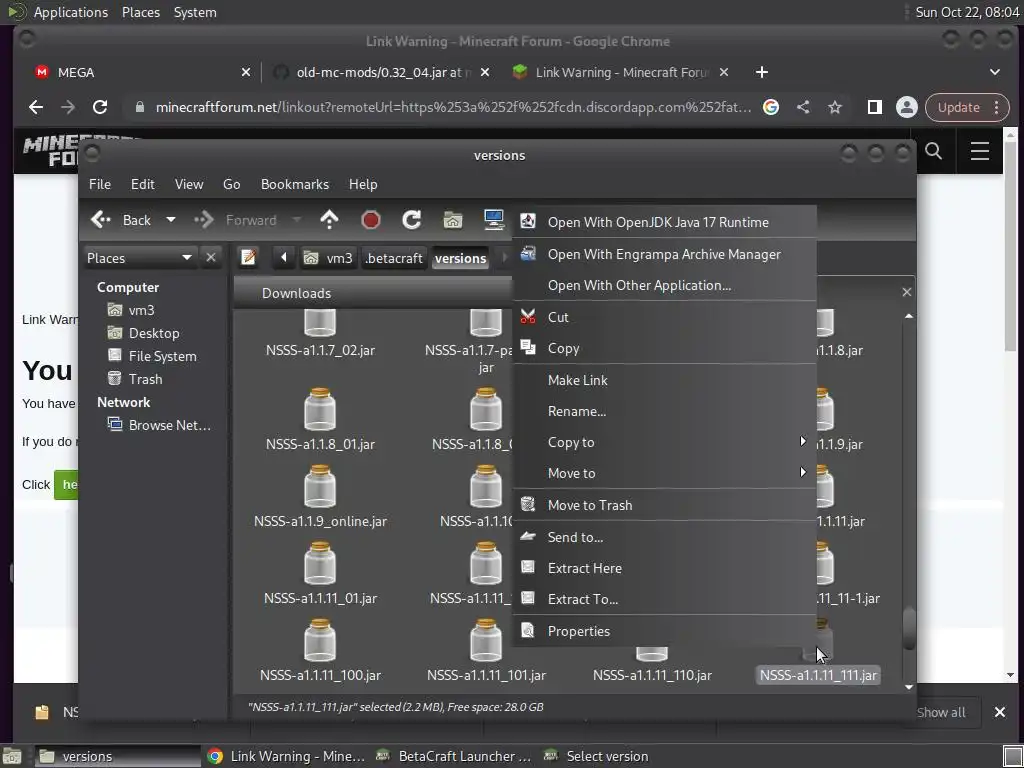The height and width of the screenshot is (768, 1024).
Task: Select Move to Trash in context menu
Action: (665, 505)
